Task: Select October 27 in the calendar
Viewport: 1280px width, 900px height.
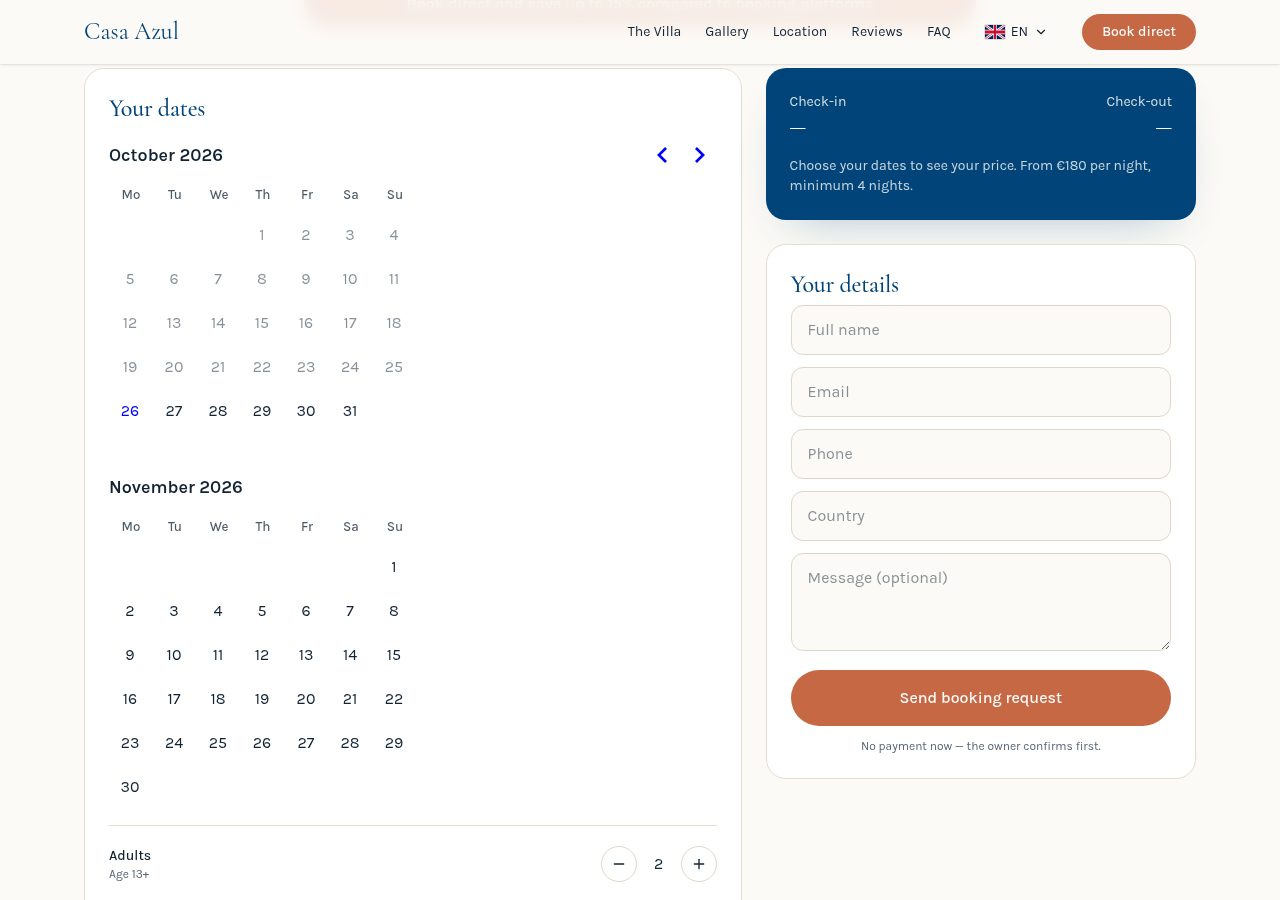Action: 174,411
